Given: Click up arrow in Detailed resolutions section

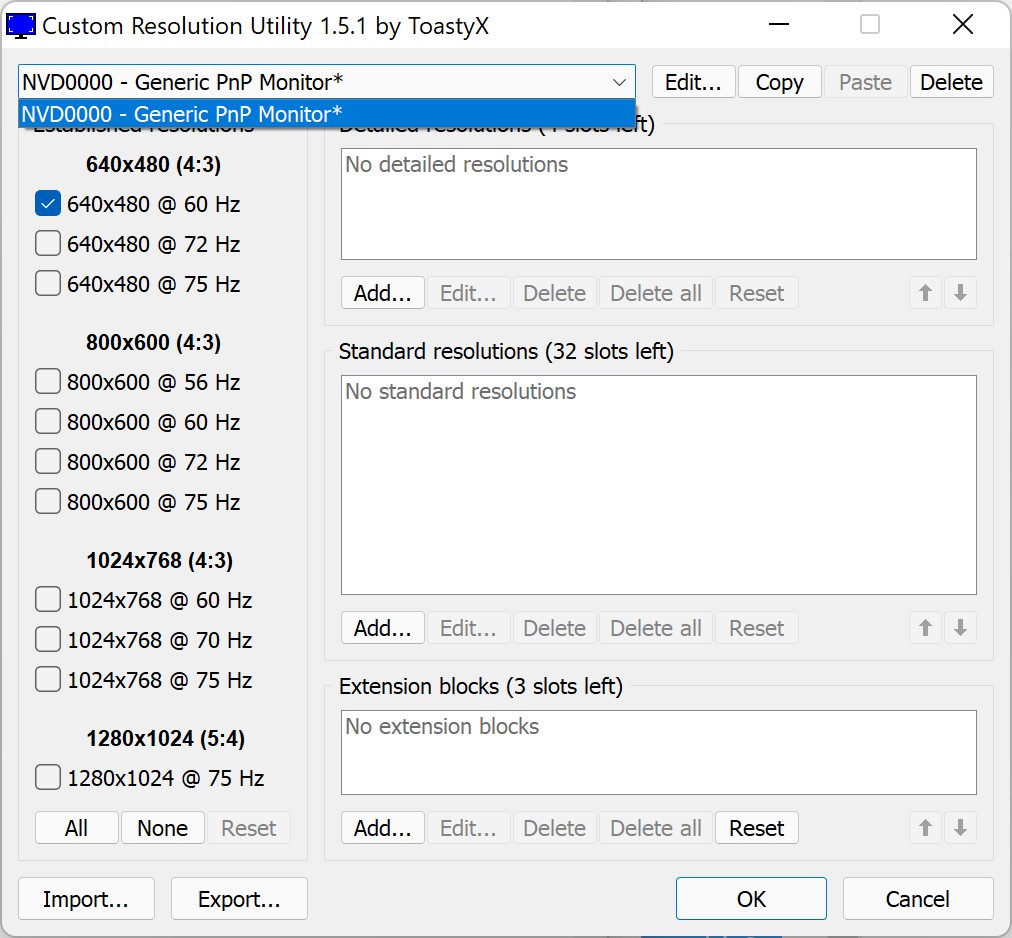Looking at the screenshot, I should [926, 293].
